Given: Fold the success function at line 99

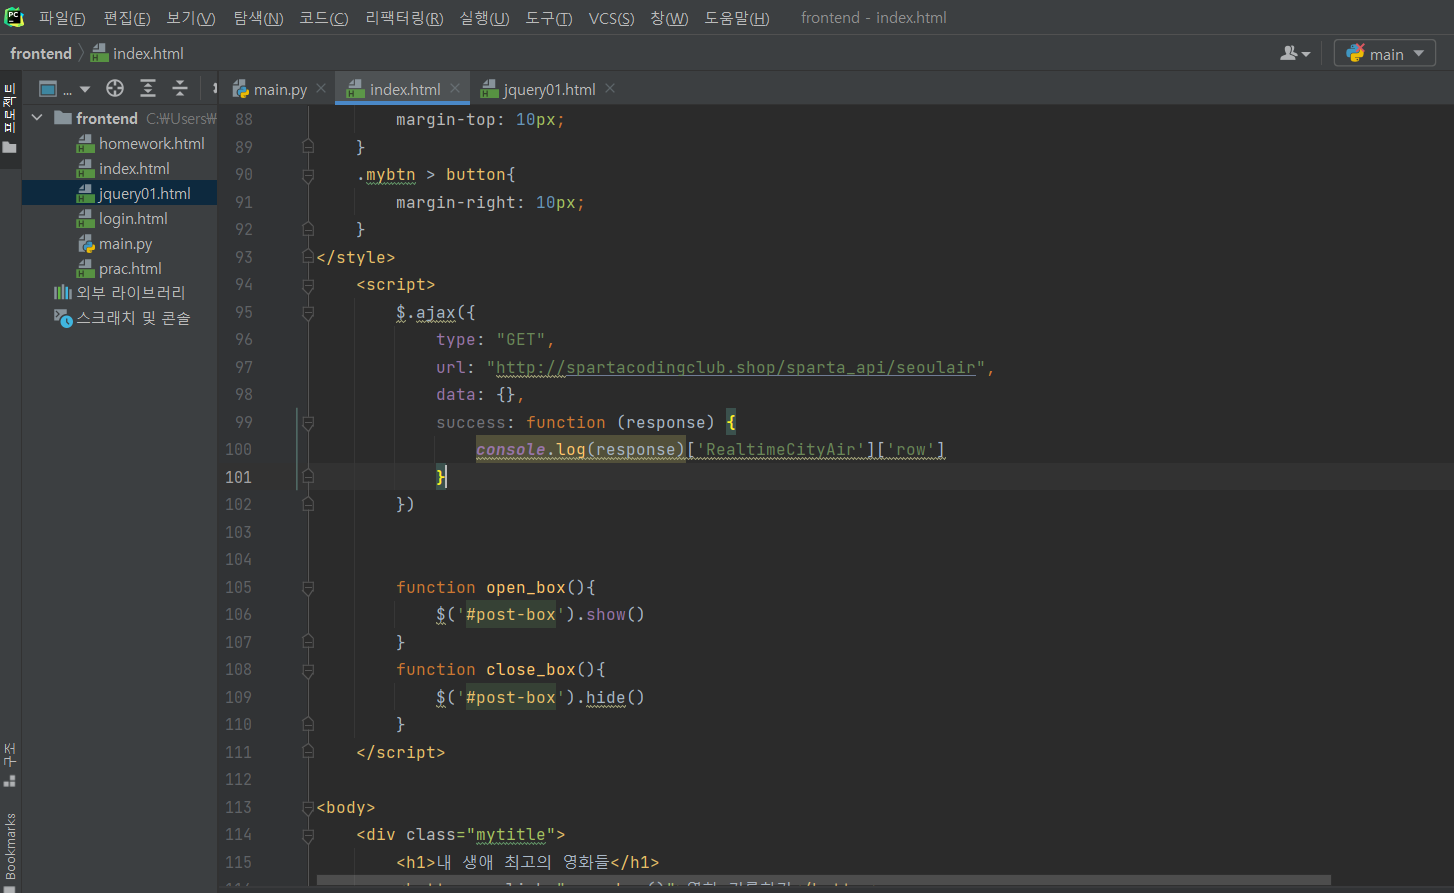Looking at the screenshot, I should 308,422.
